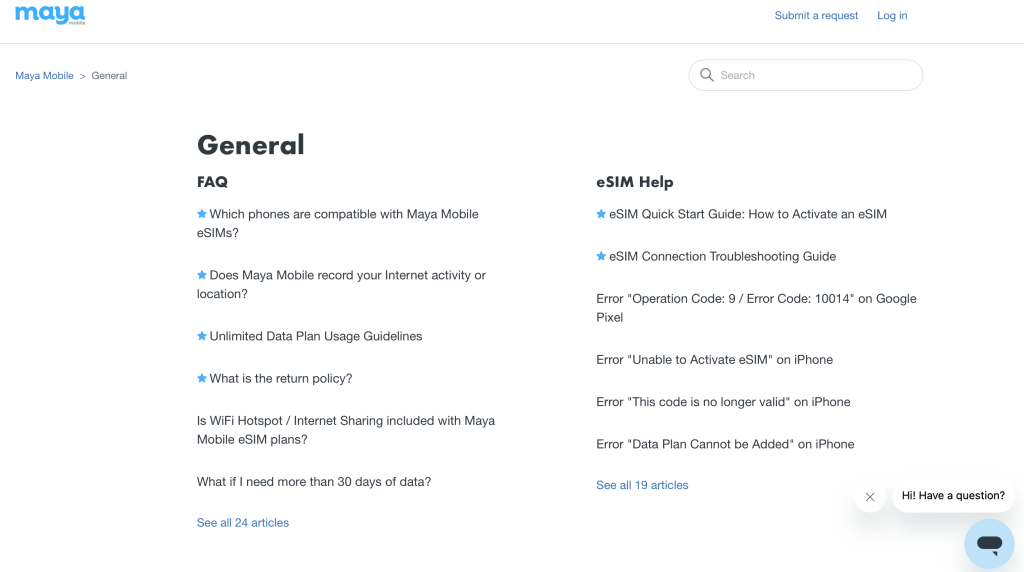Dismiss the 'Hi! Have a question?' prompt
Viewport: 1024px width, 572px height.
tap(870, 497)
